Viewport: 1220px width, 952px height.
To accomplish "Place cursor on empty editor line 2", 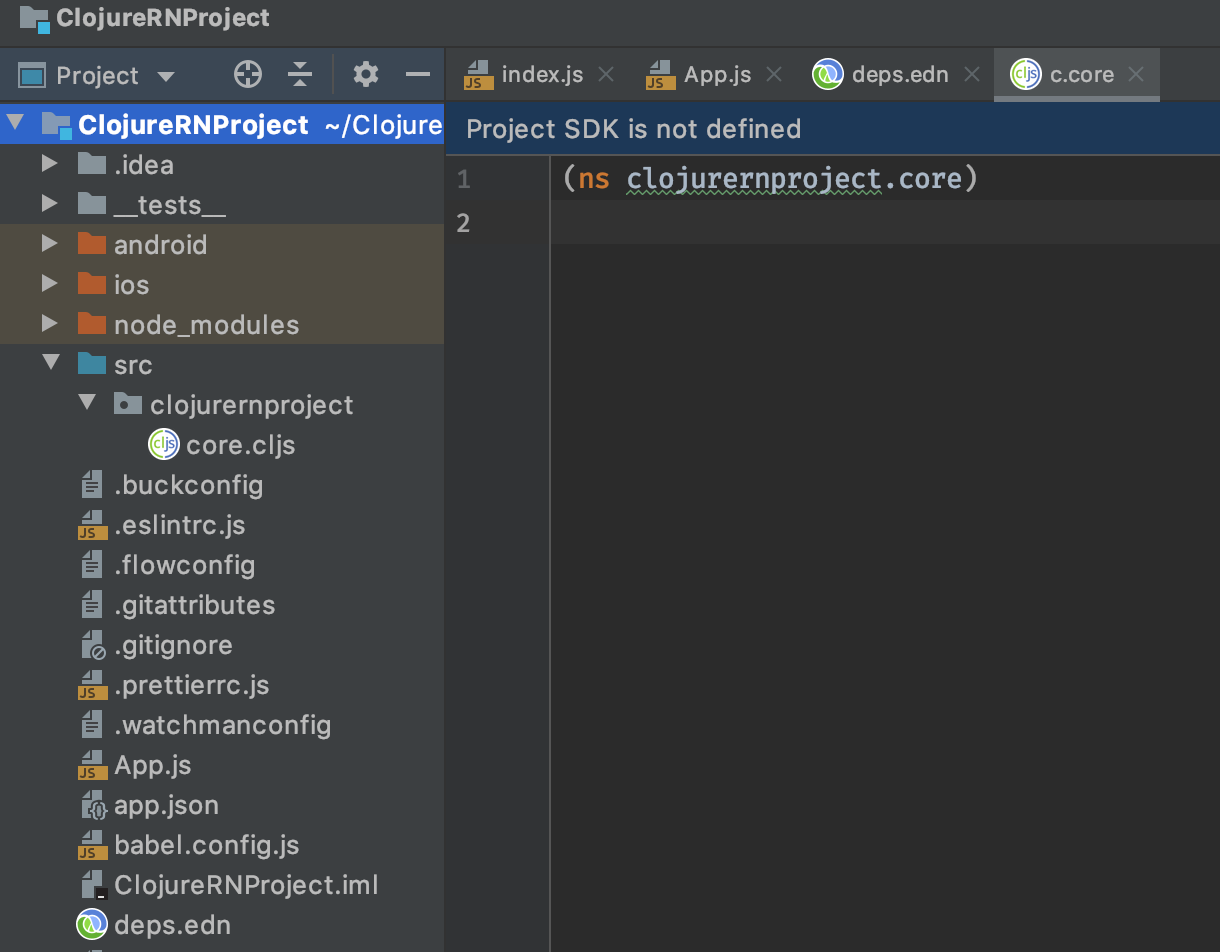I will click(885, 222).
